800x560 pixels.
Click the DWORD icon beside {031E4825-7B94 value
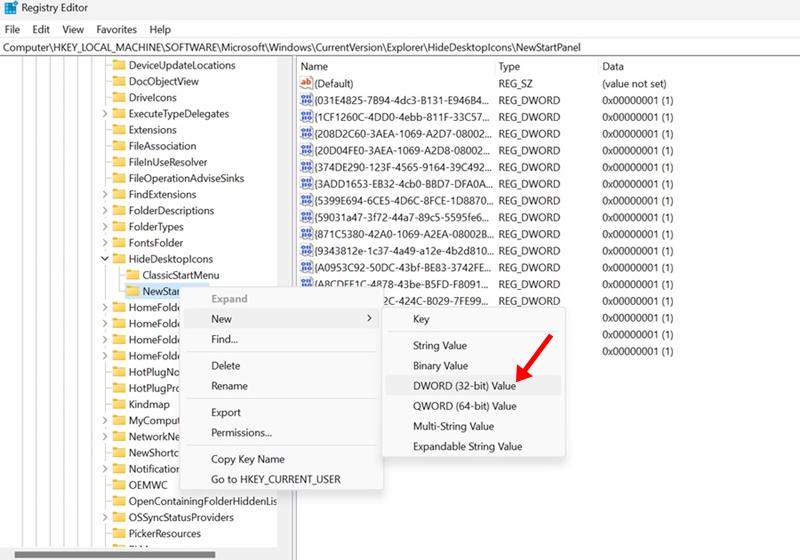[x=306, y=100]
